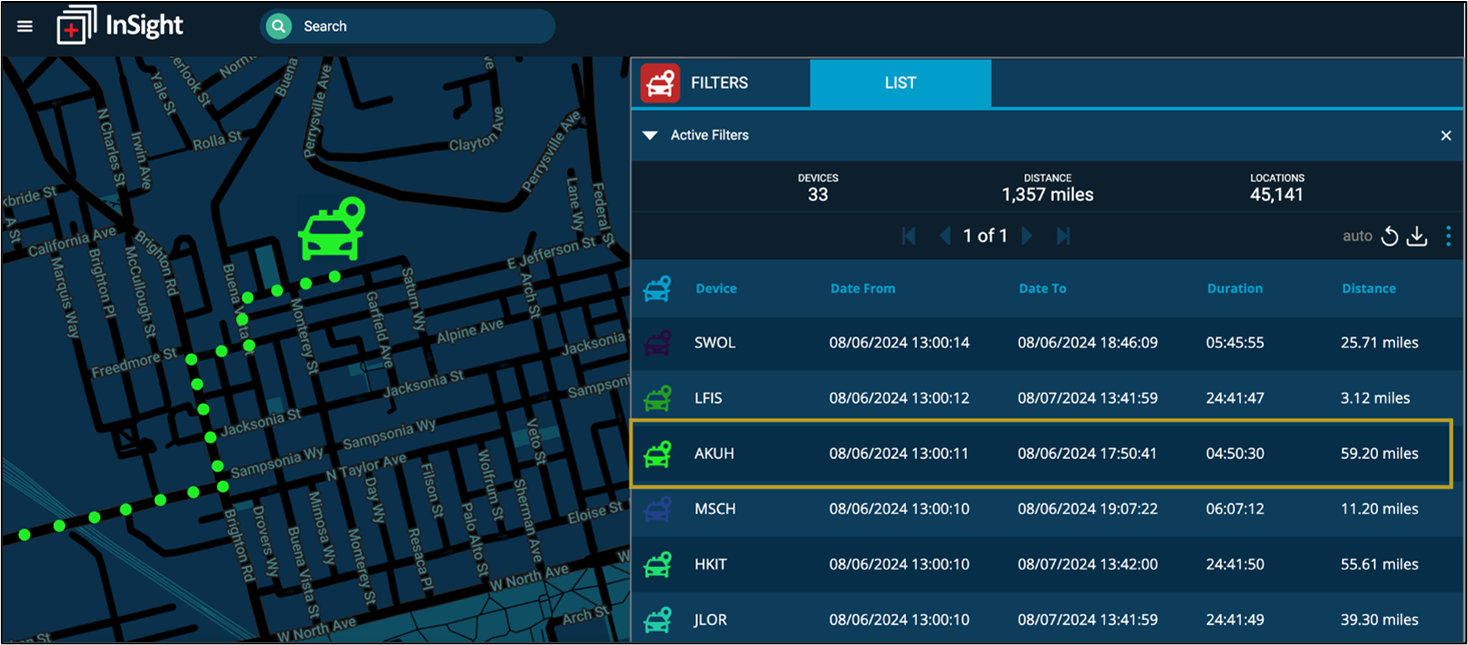Click the green car marker on the map

click(330, 228)
